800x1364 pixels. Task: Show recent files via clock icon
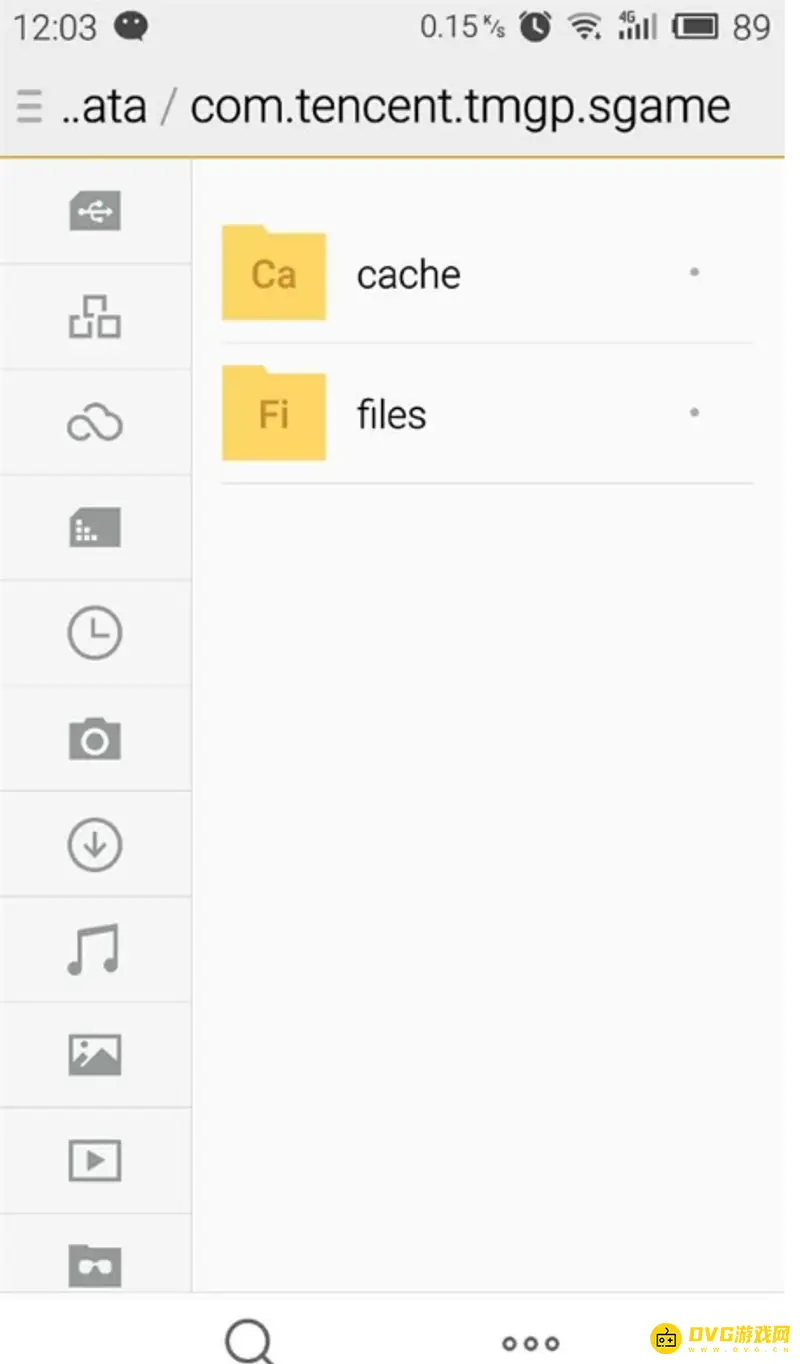(x=95, y=634)
